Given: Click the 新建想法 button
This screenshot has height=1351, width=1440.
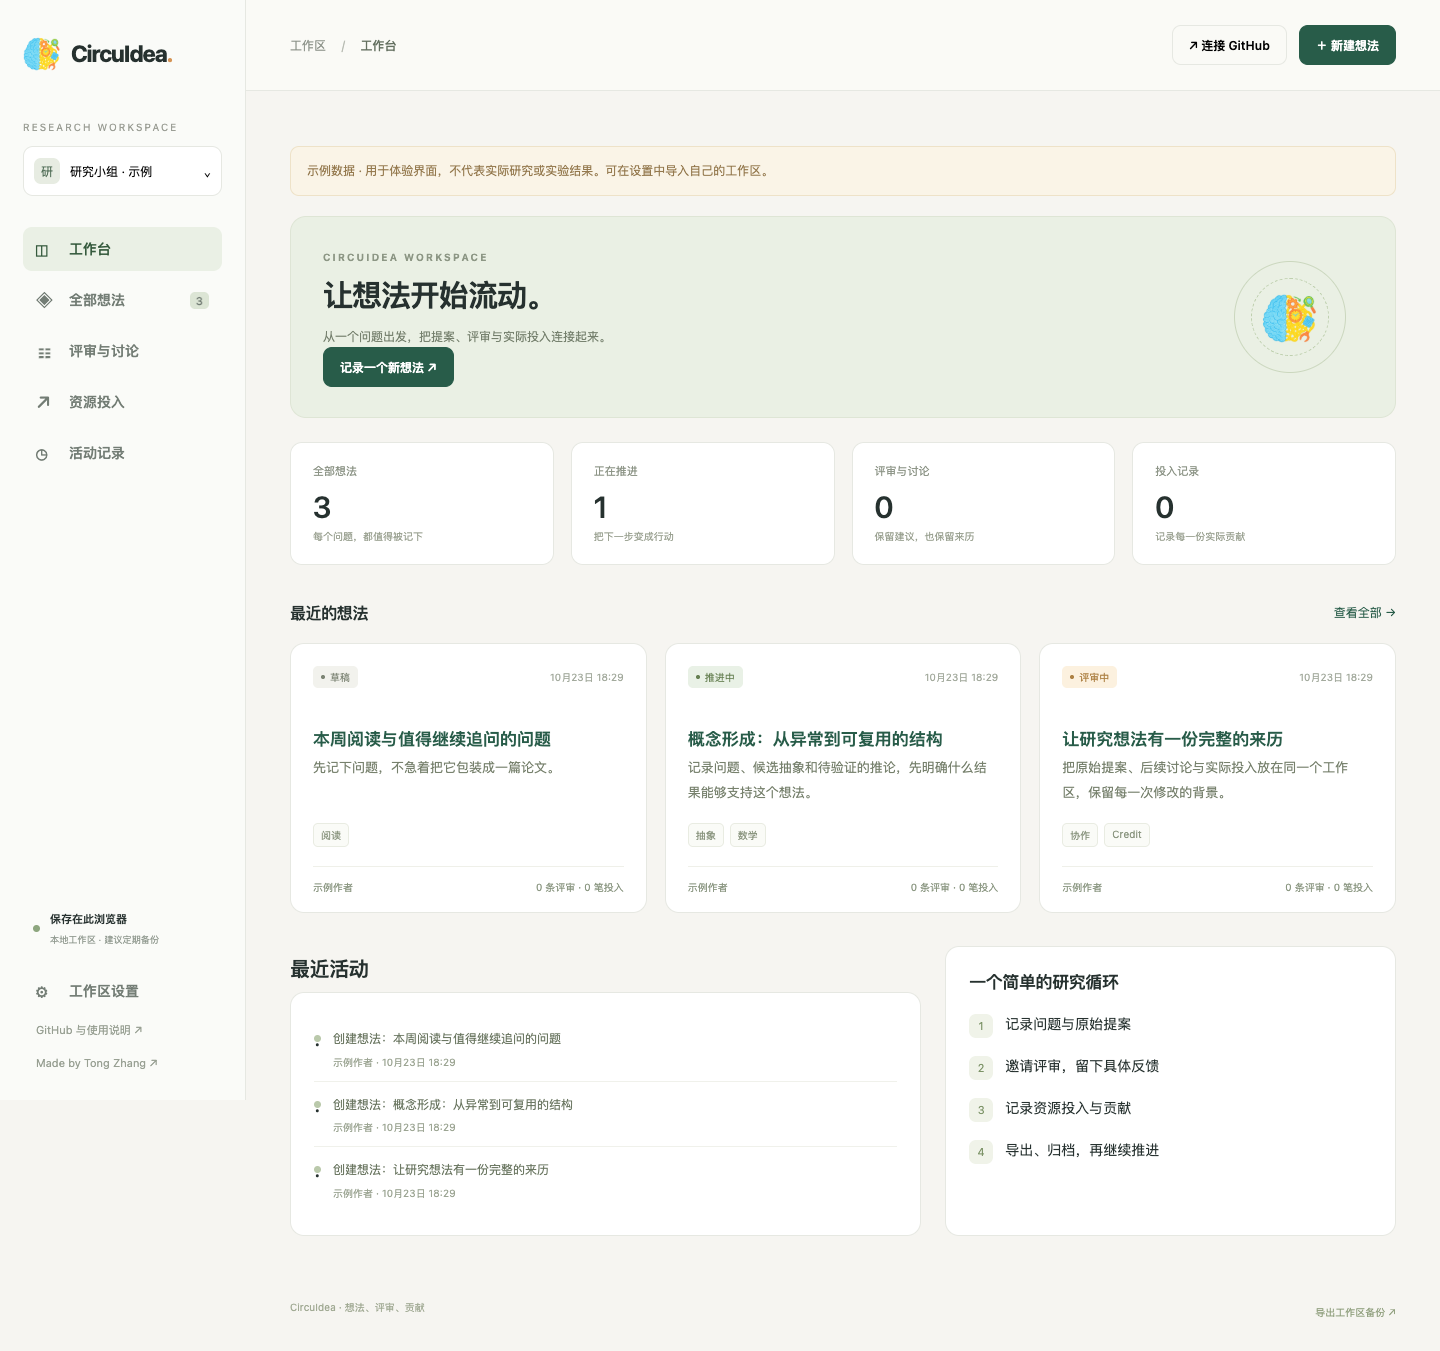Looking at the screenshot, I should click(1347, 45).
